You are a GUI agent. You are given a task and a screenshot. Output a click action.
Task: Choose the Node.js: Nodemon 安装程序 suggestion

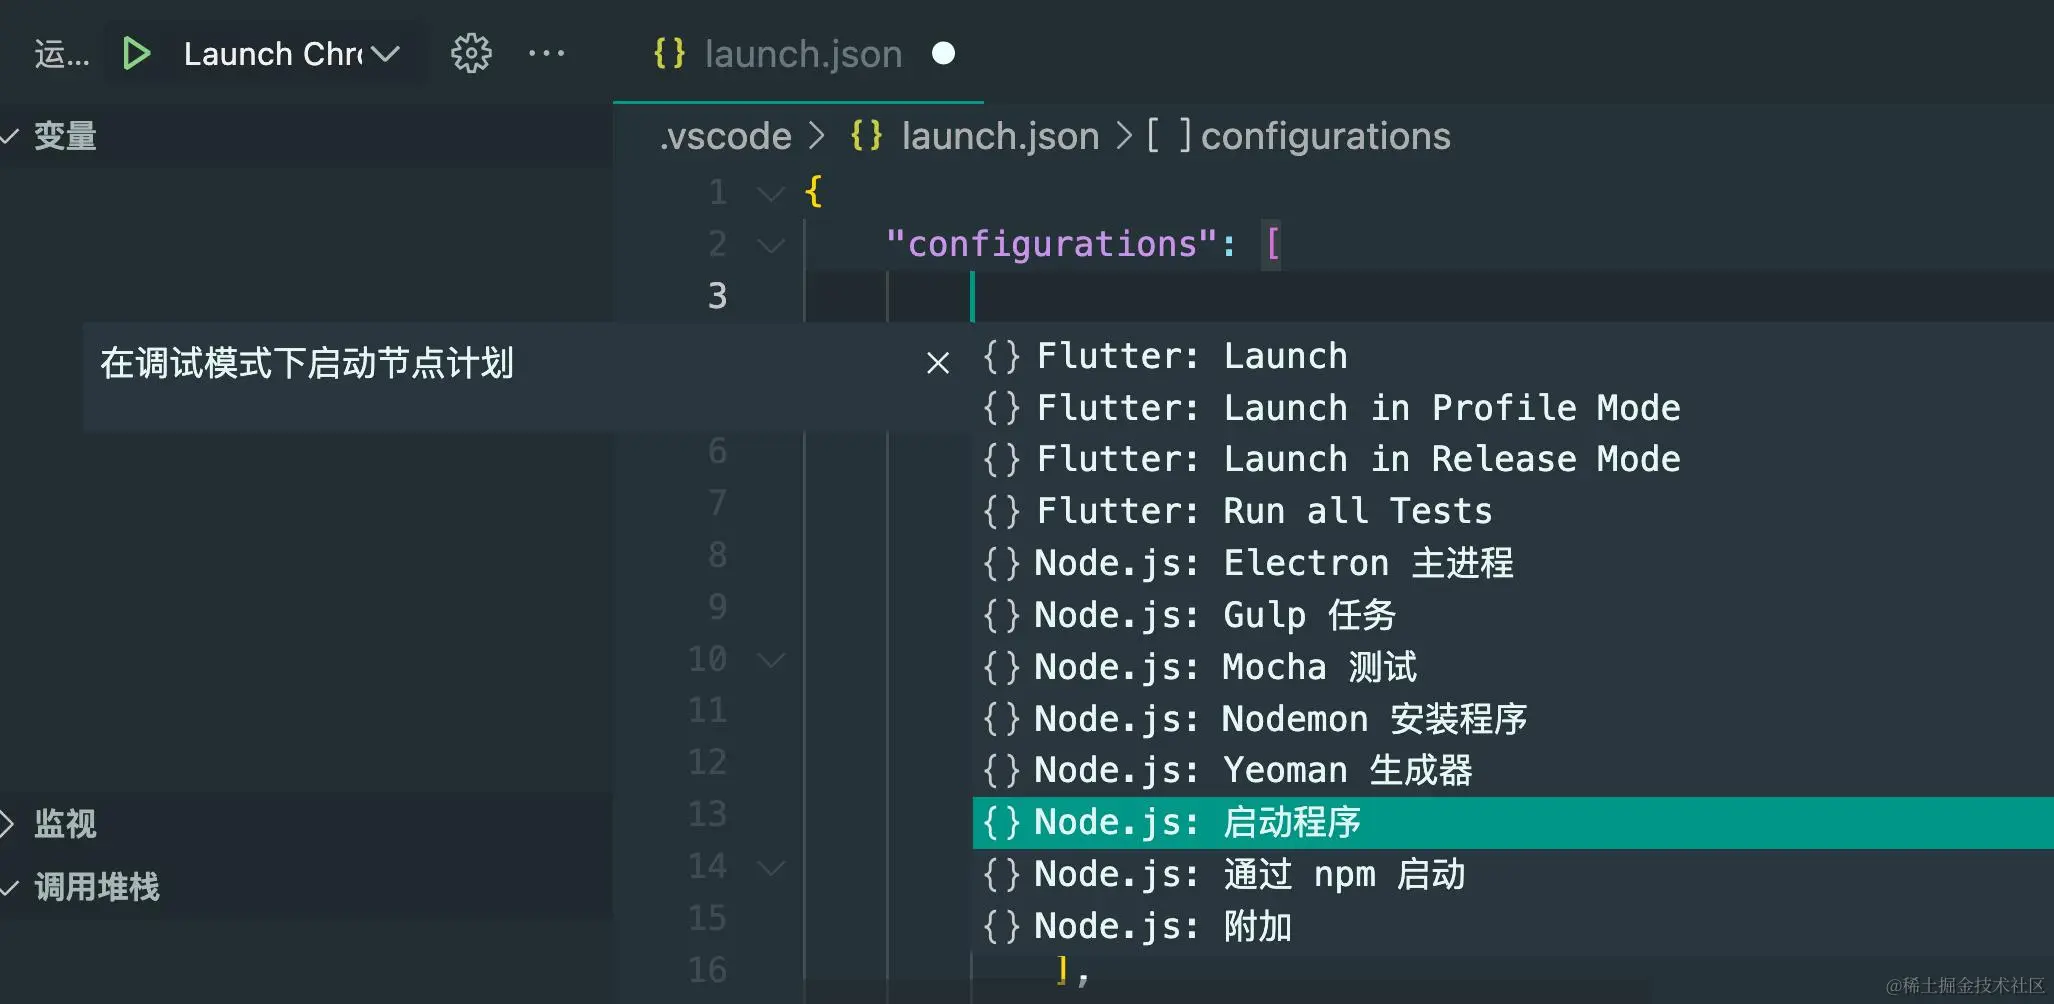(x=1513, y=719)
